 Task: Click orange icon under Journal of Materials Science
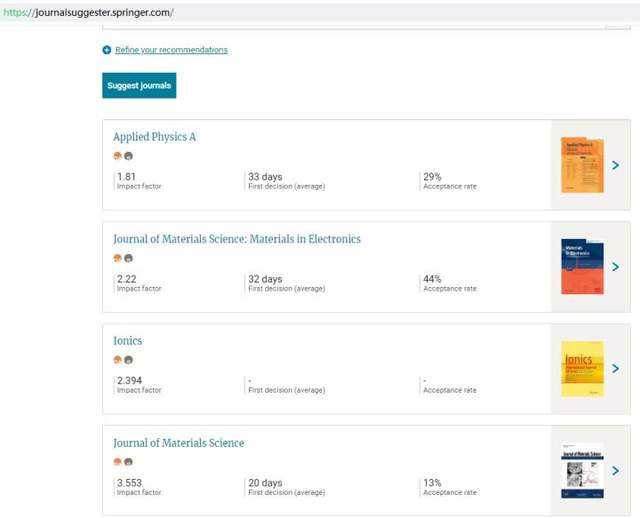(x=118, y=462)
